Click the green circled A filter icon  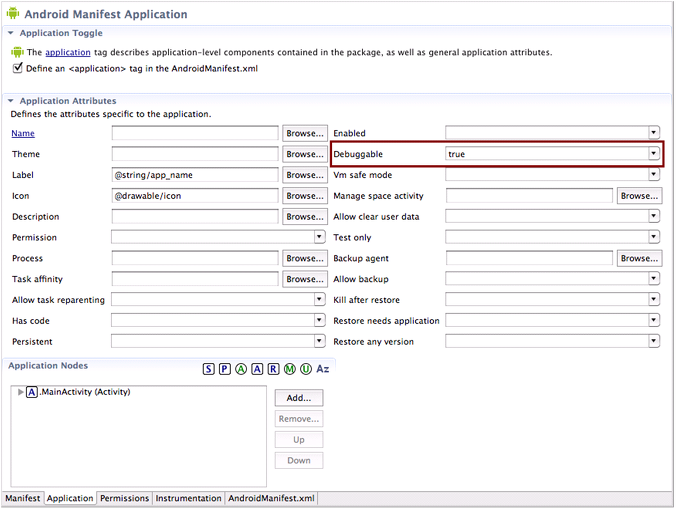[x=241, y=369]
